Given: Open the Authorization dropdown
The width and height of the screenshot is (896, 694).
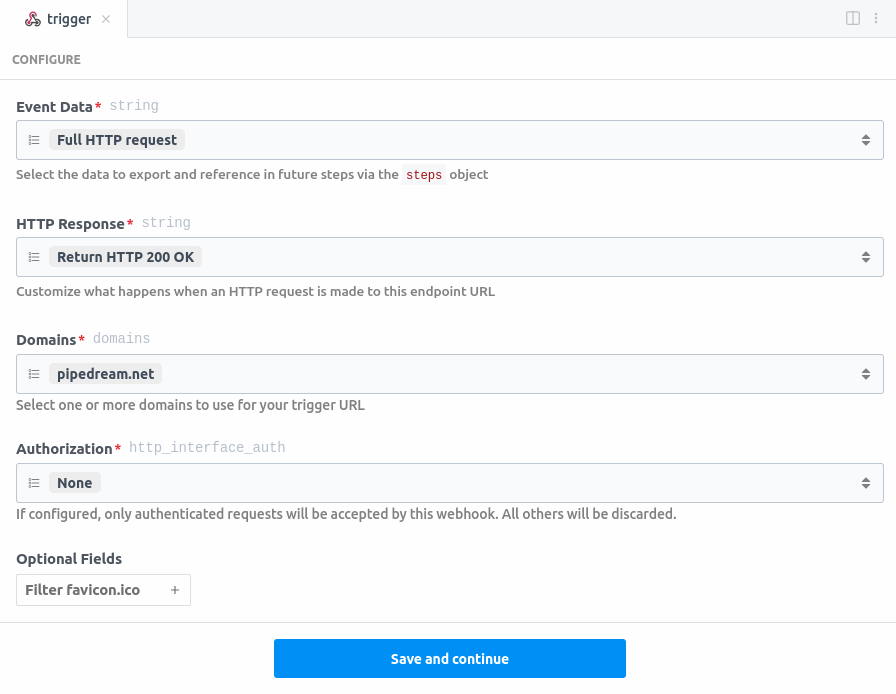Looking at the screenshot, I should [x=500, y=482].
